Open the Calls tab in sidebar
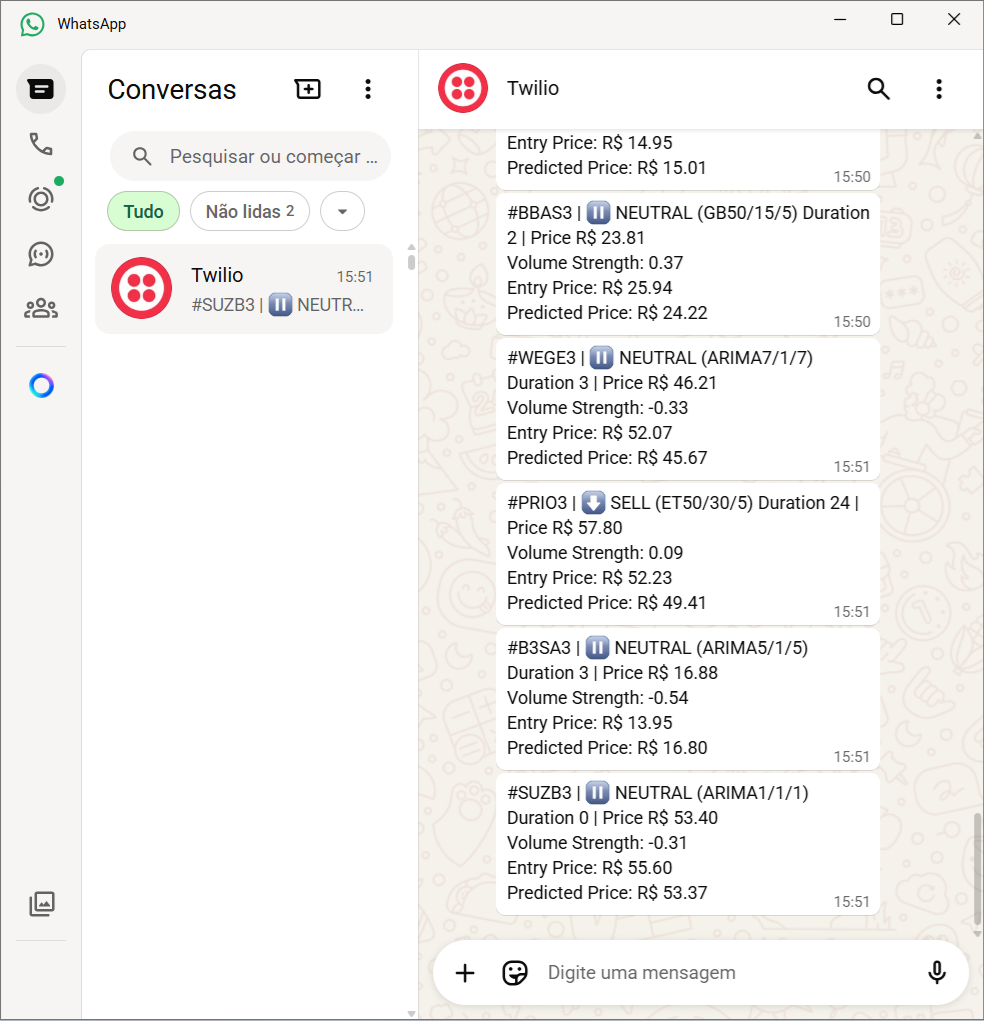 (x=40, y=144)
